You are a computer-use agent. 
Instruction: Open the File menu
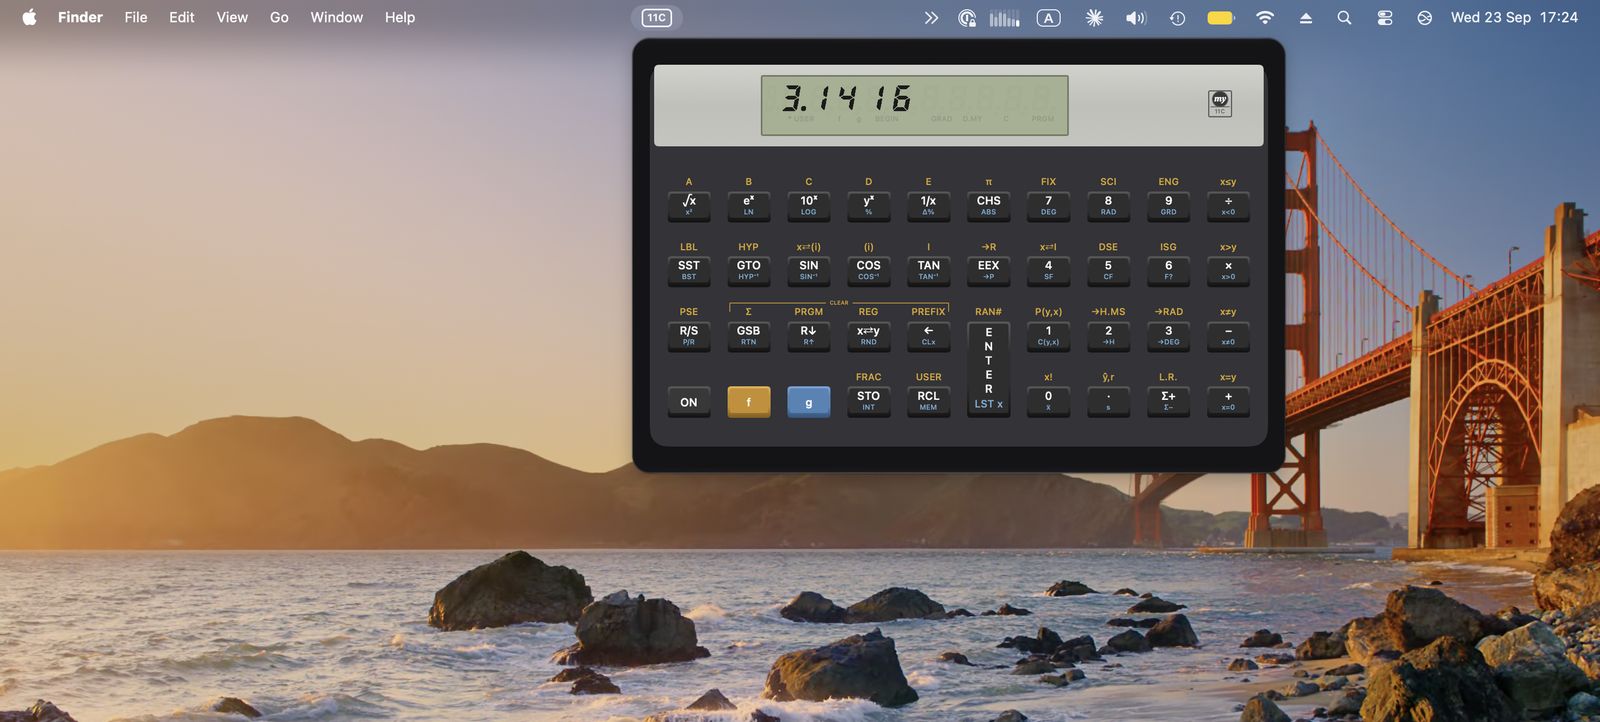[x=136, y=17]
